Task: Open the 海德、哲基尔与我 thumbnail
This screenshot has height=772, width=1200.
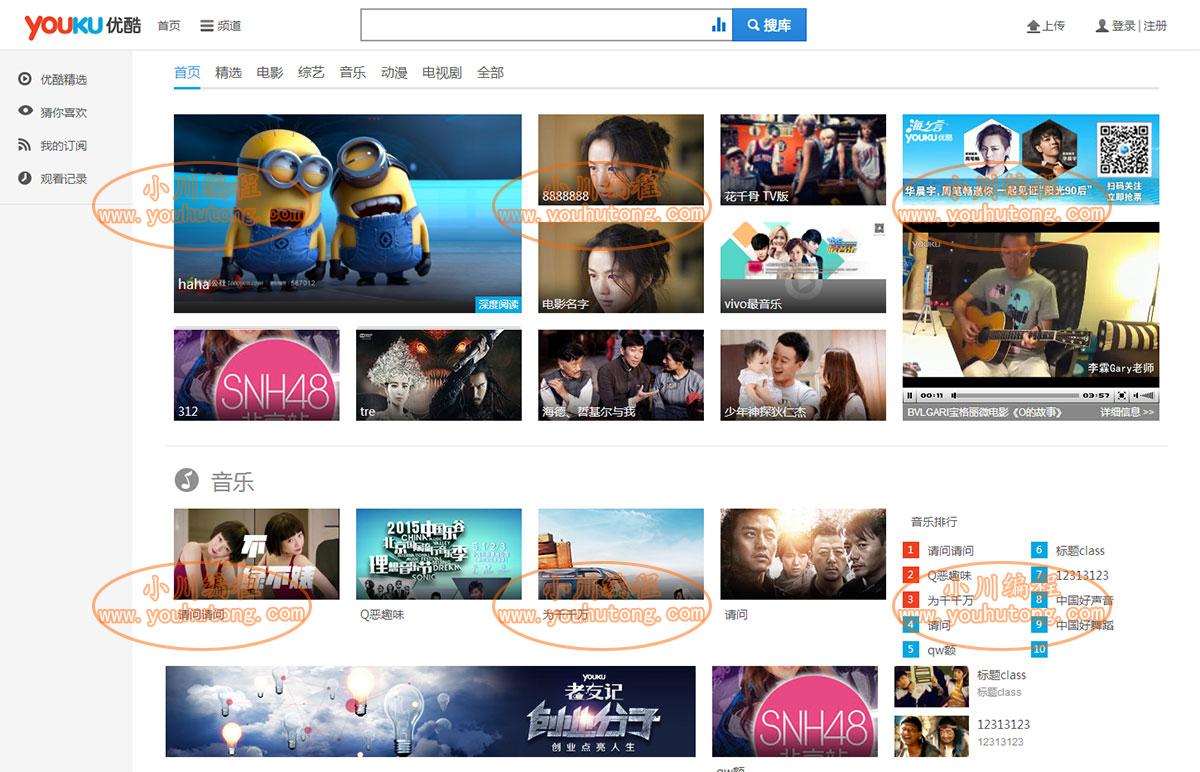Action: pyautogui.click(x=621, y=375)
